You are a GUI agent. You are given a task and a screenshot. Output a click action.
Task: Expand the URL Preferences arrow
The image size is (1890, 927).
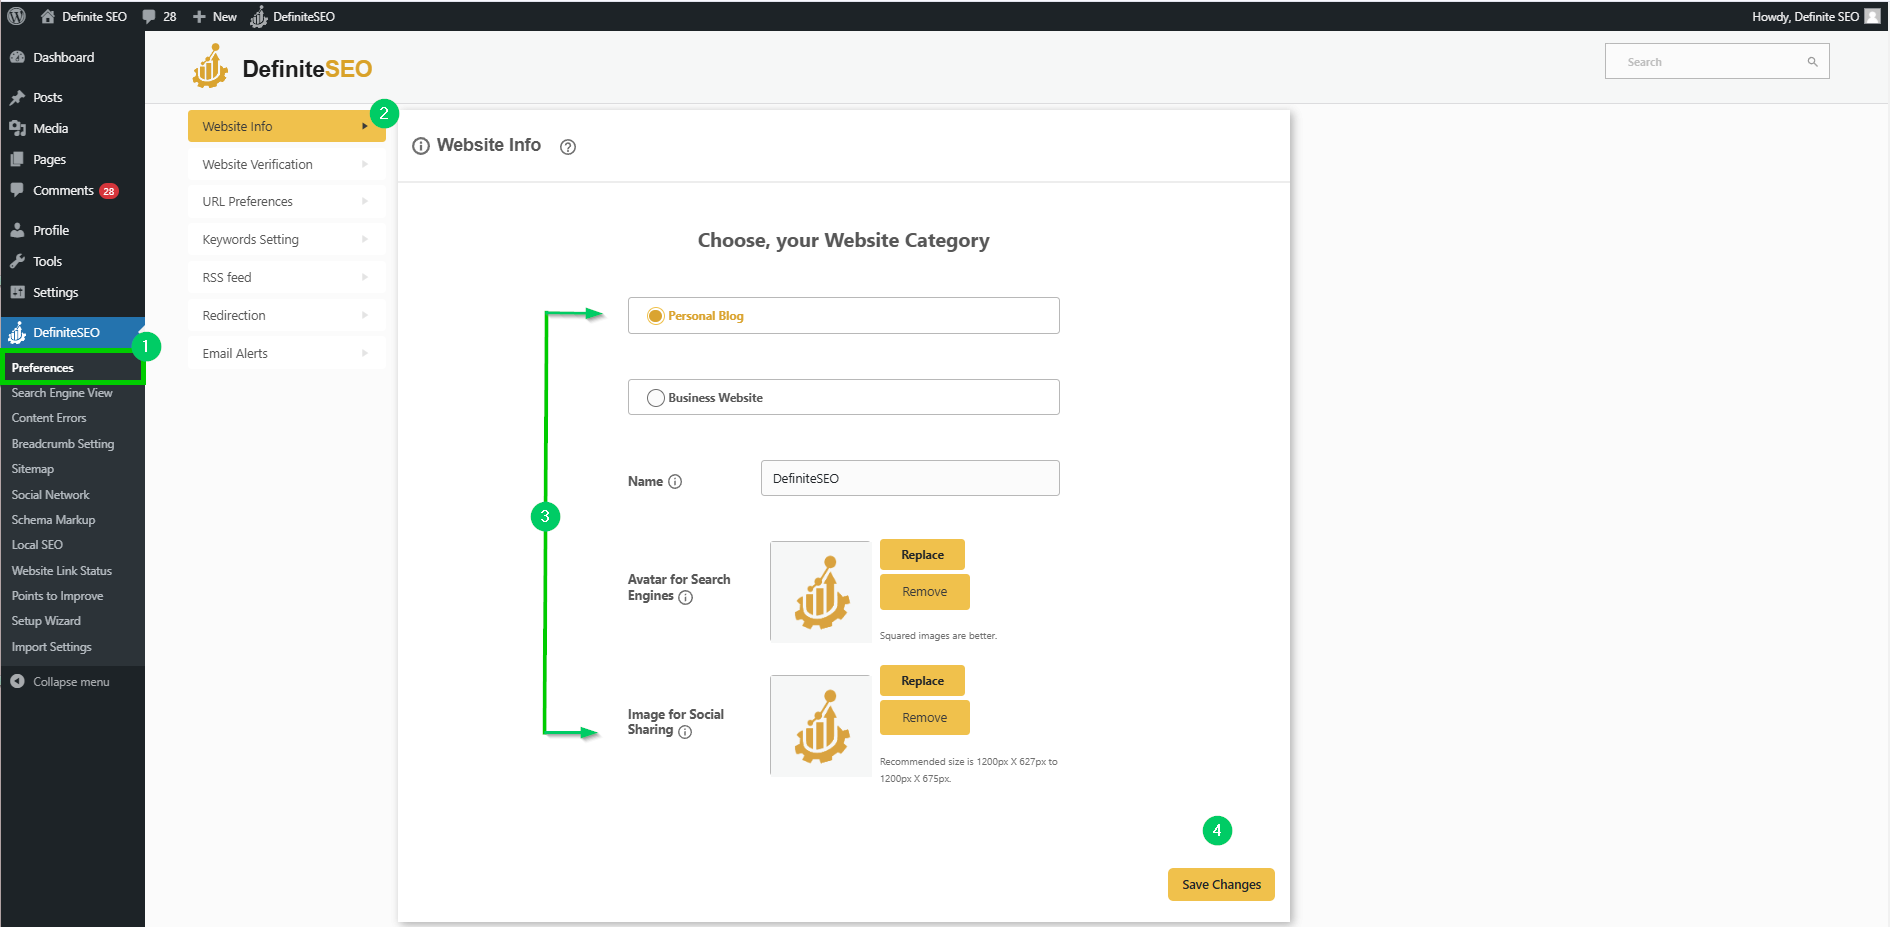(365, 201)
